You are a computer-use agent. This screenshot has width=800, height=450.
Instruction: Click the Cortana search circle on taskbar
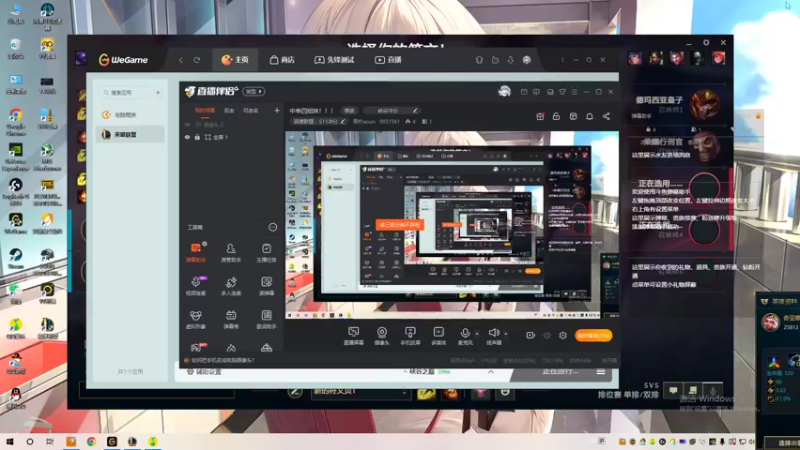(30, 441)
